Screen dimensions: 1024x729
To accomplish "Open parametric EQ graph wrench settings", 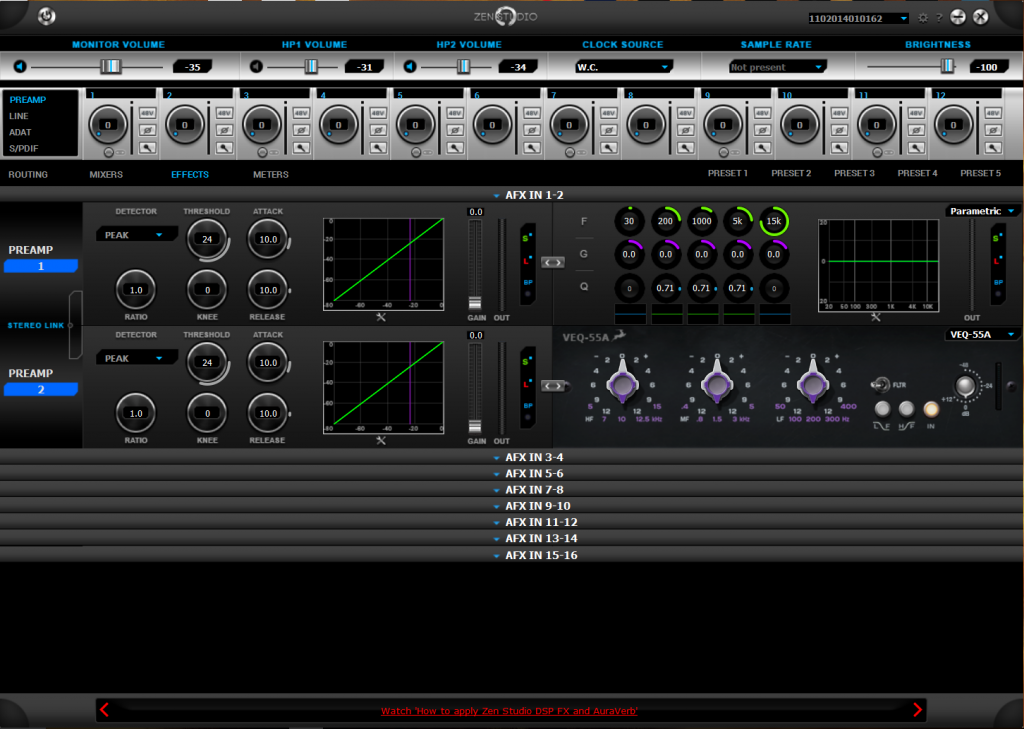I will pos(876,317).
